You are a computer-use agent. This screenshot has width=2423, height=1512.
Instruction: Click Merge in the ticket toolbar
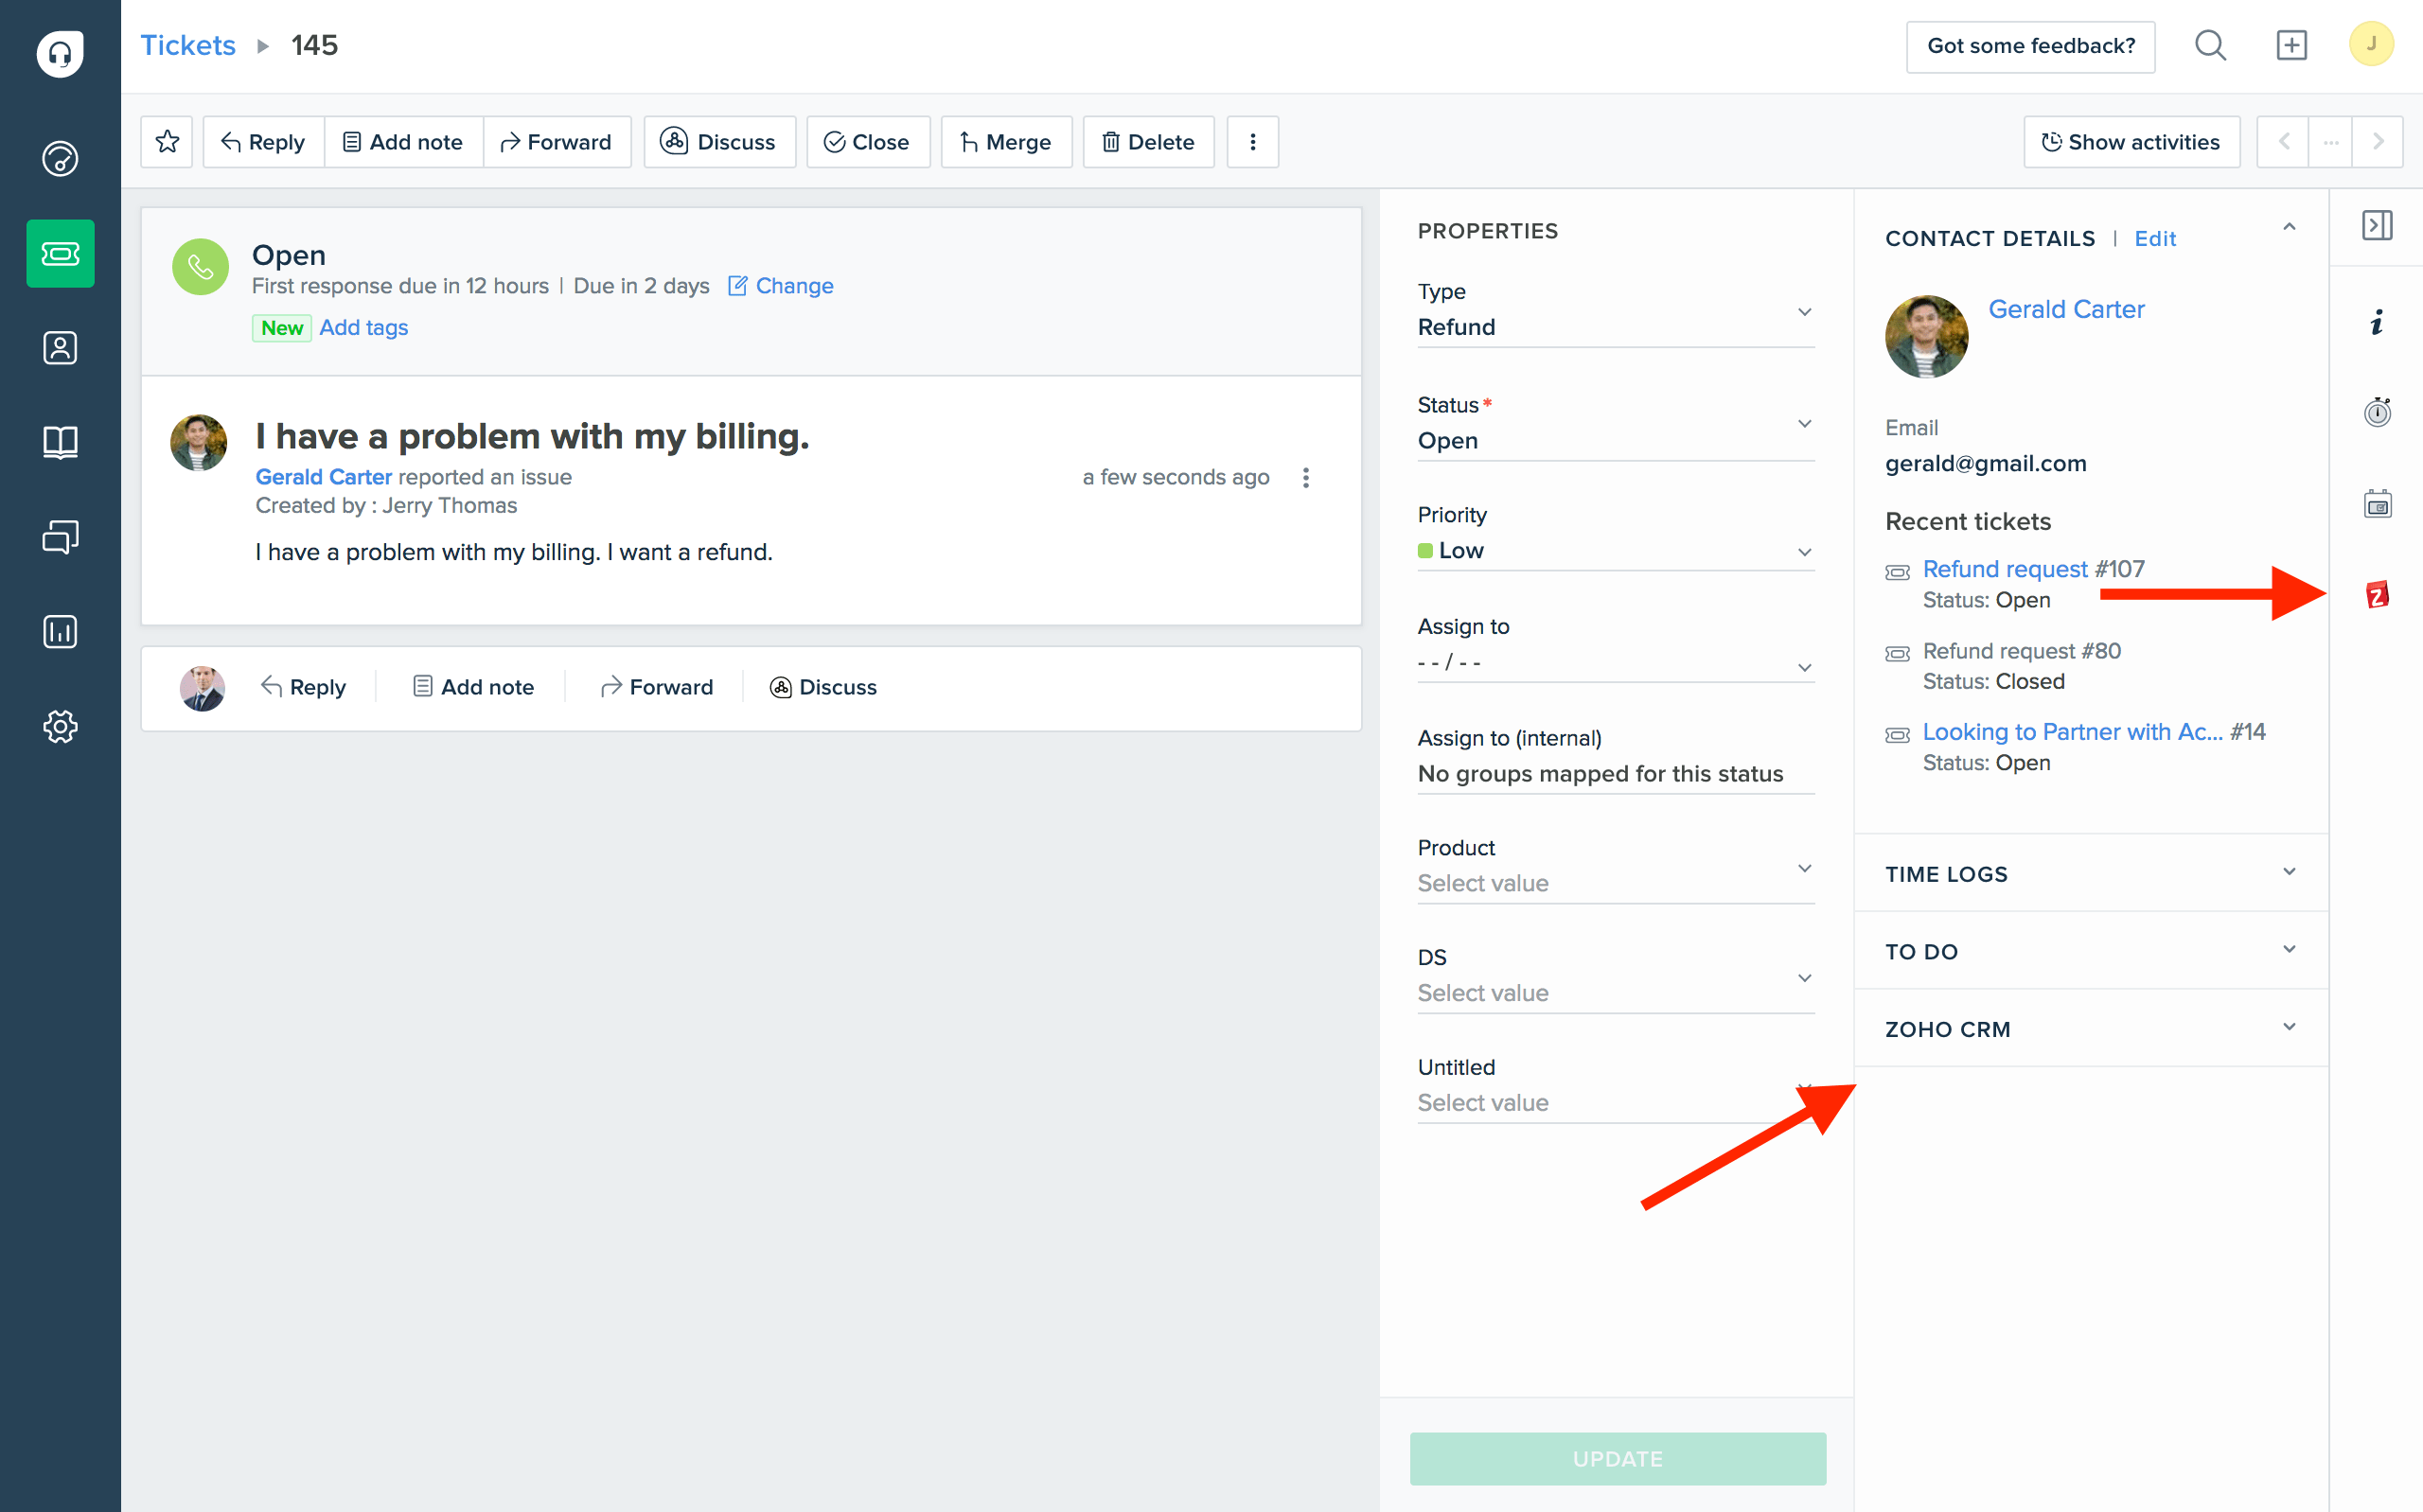pos(1006,142)
